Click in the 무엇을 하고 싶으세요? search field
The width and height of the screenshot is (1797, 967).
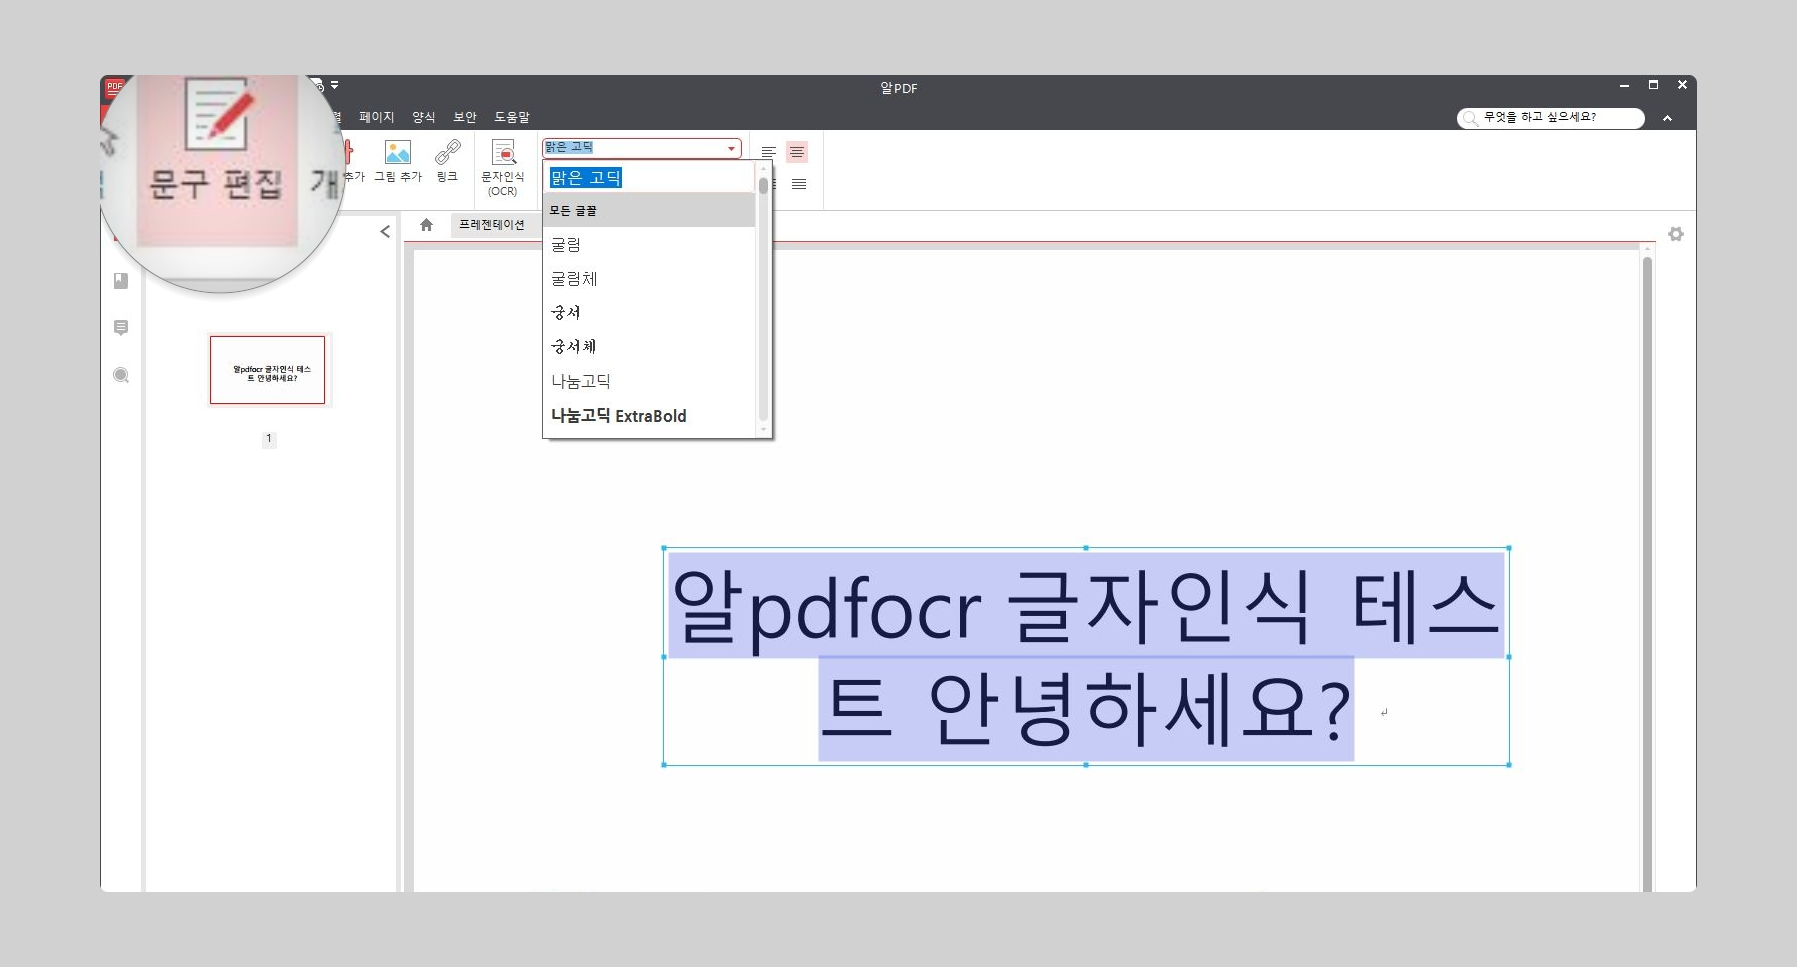1551,118
